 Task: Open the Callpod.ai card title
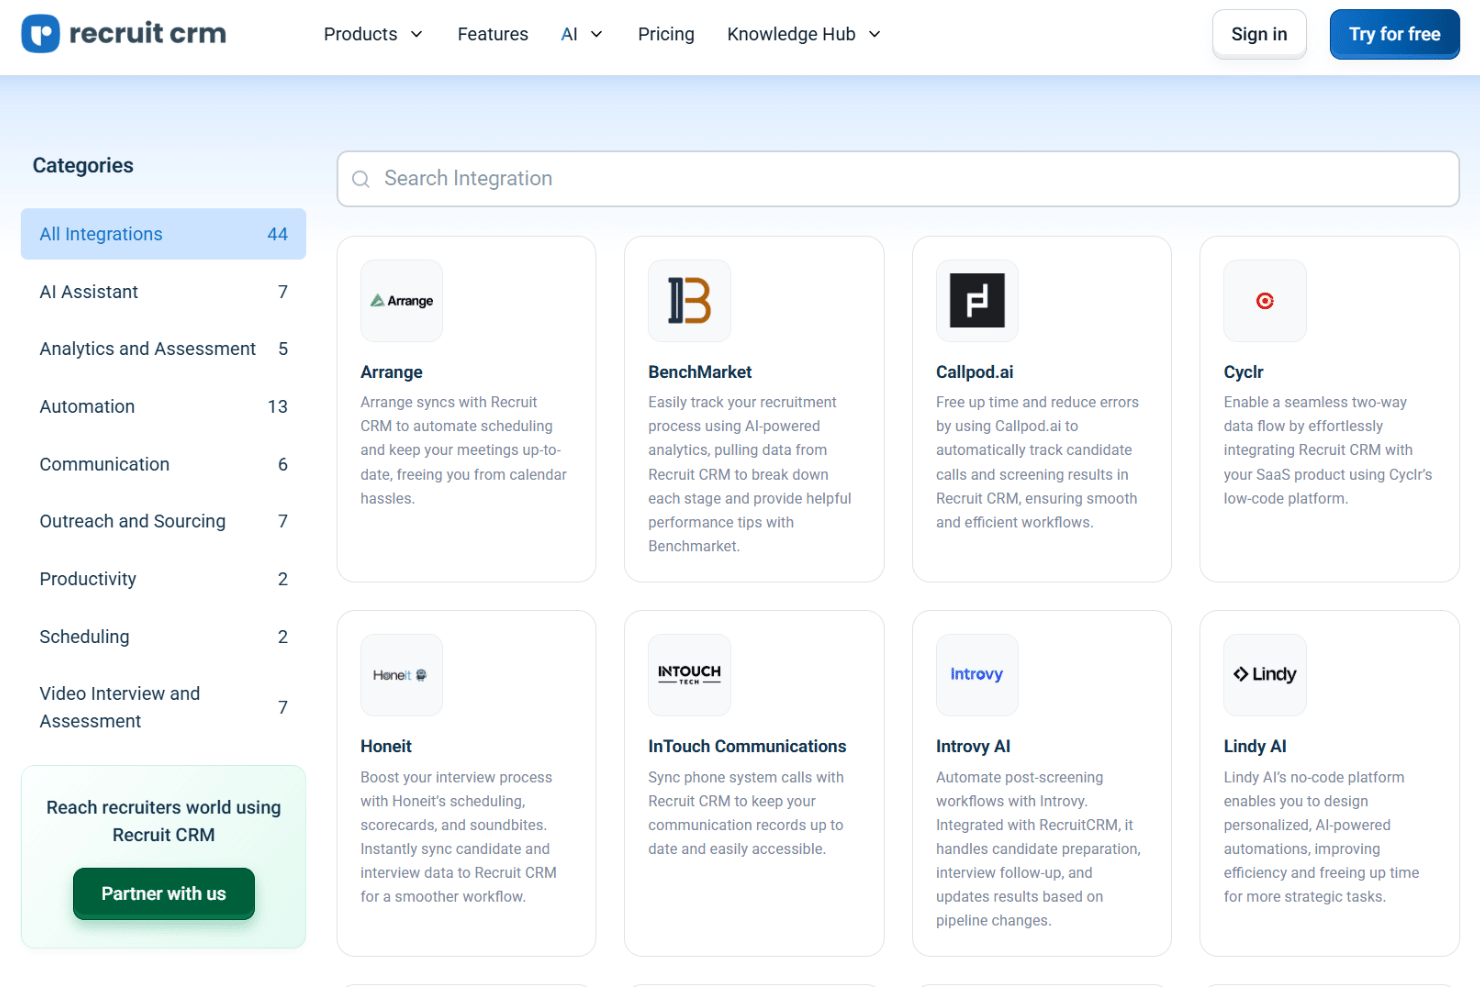coord(975,372)
